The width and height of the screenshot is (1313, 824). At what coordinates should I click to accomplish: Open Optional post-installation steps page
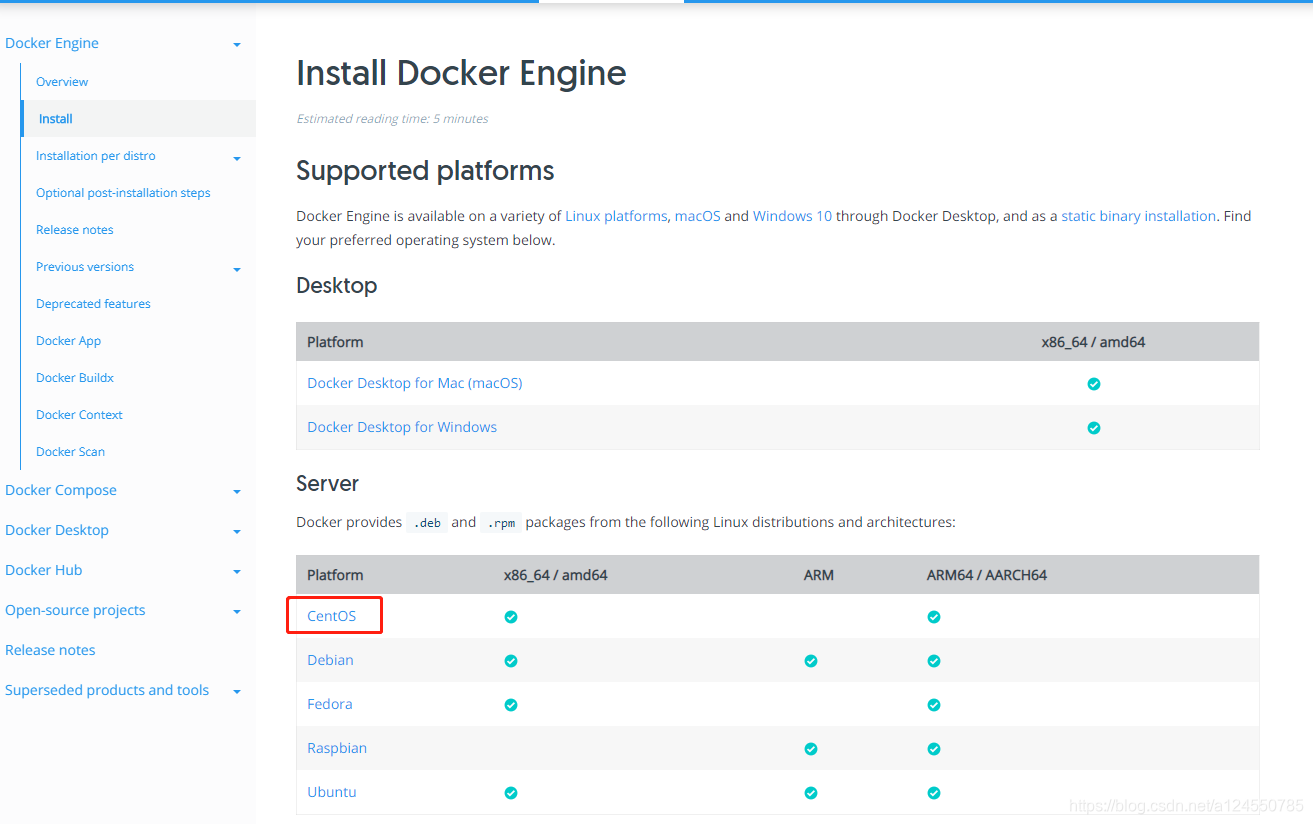tap(123, 193)
